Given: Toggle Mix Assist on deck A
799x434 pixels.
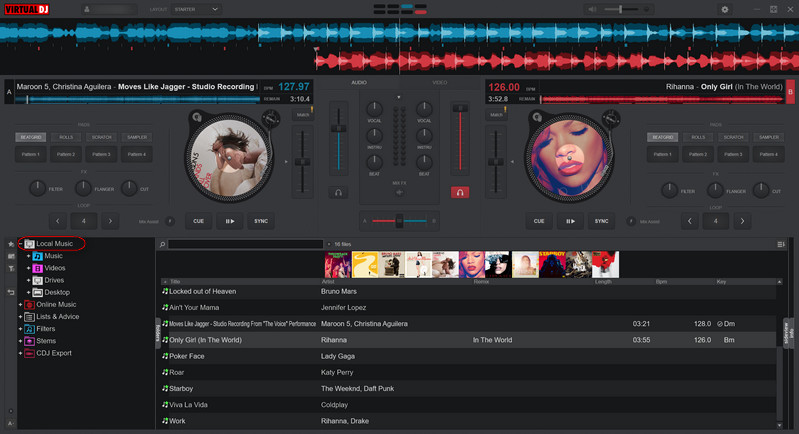Looking at the screenshot, I should tap(170, 221).
